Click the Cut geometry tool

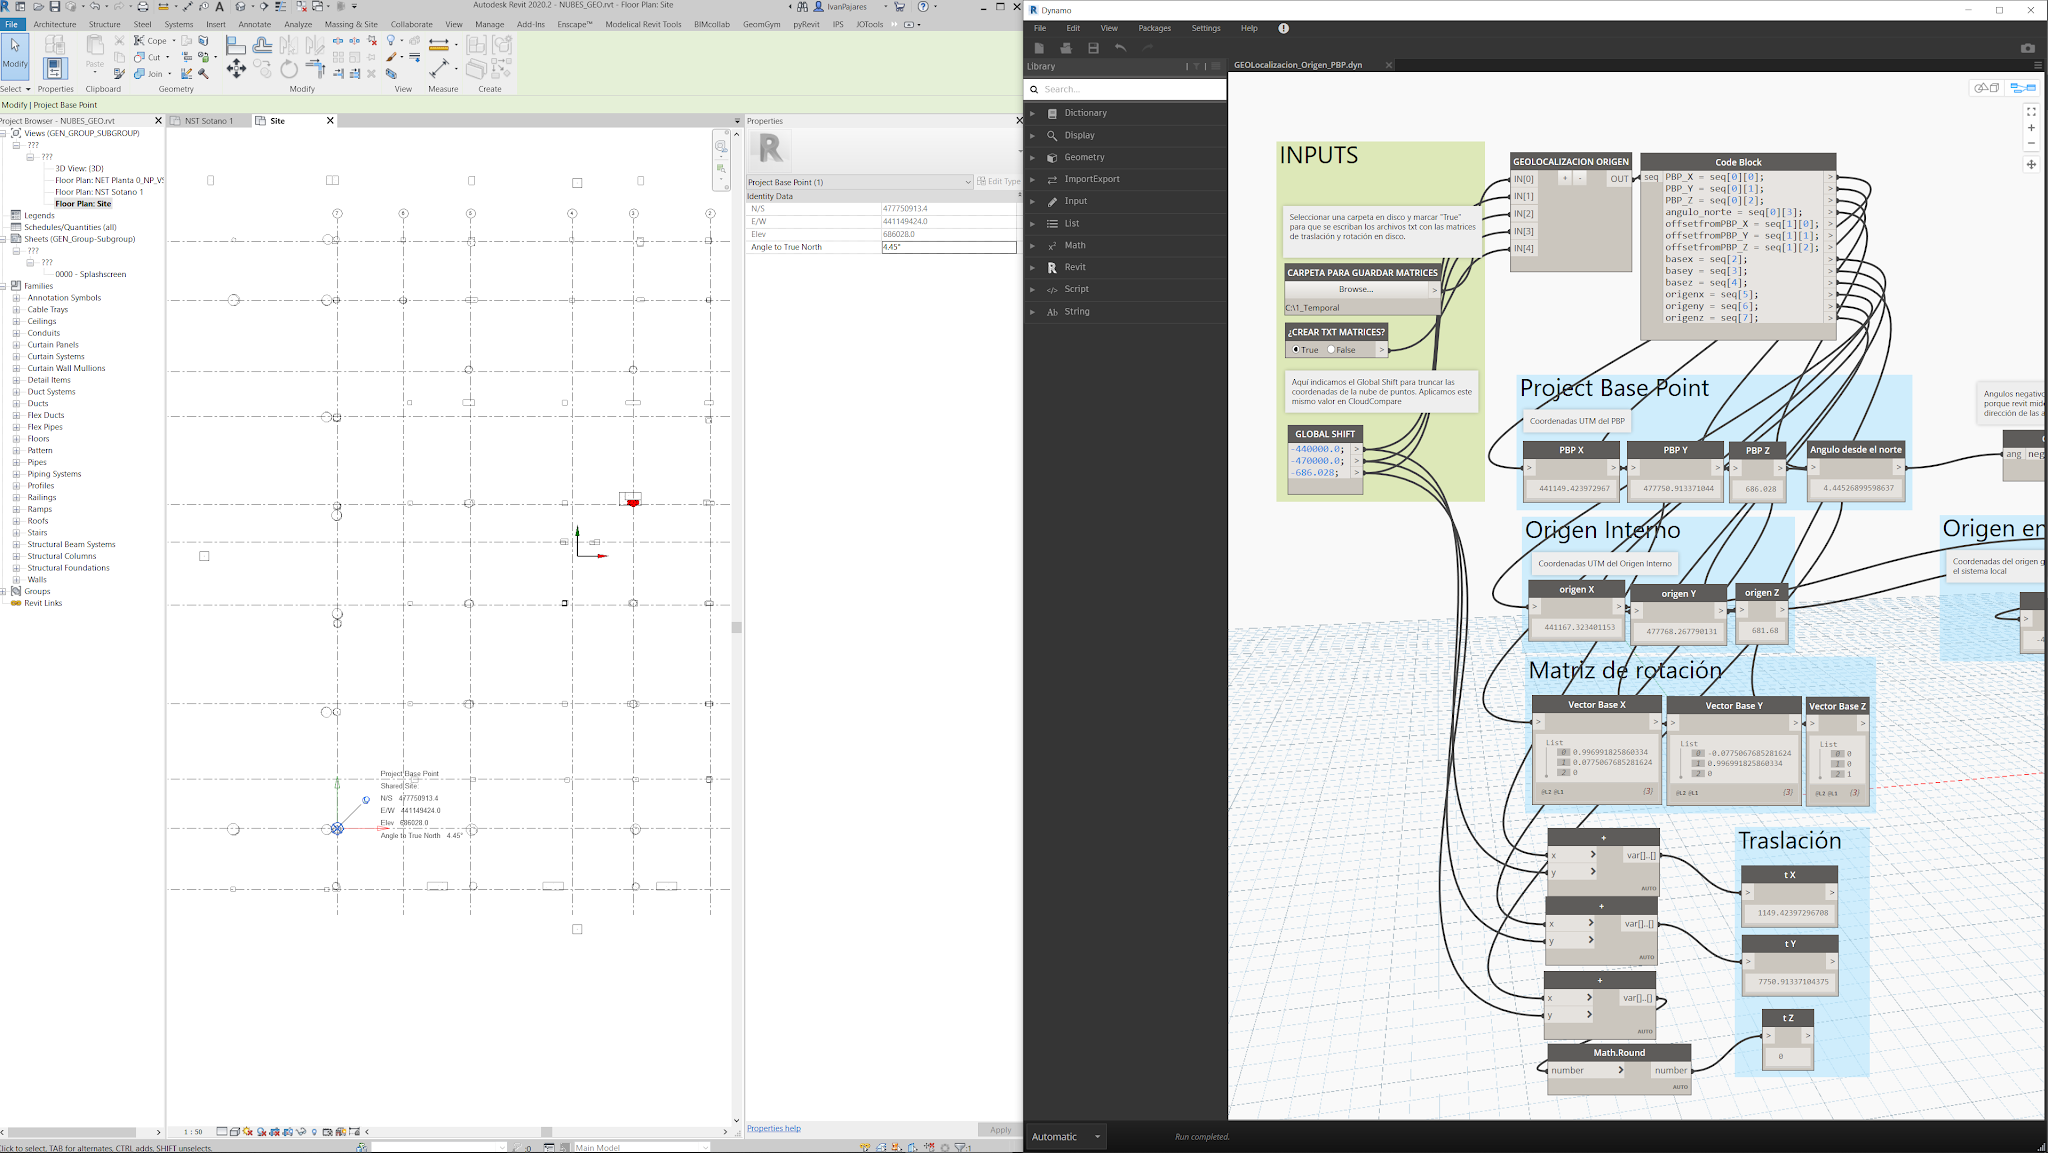[x=149, y=57]
